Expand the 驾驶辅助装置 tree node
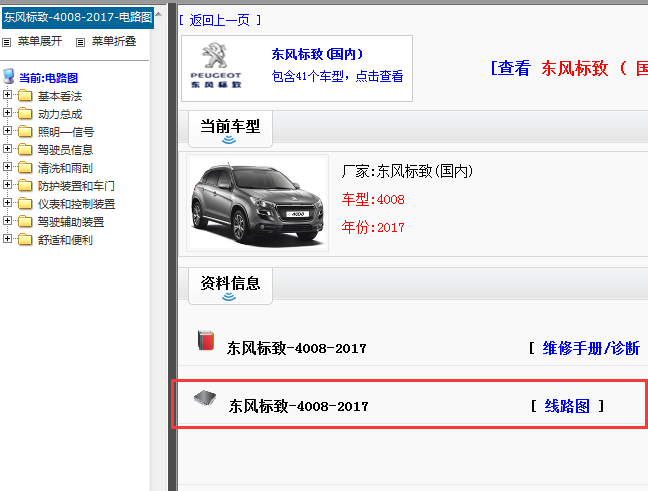Viewport: 648px width, 491px height. (7, 220)
